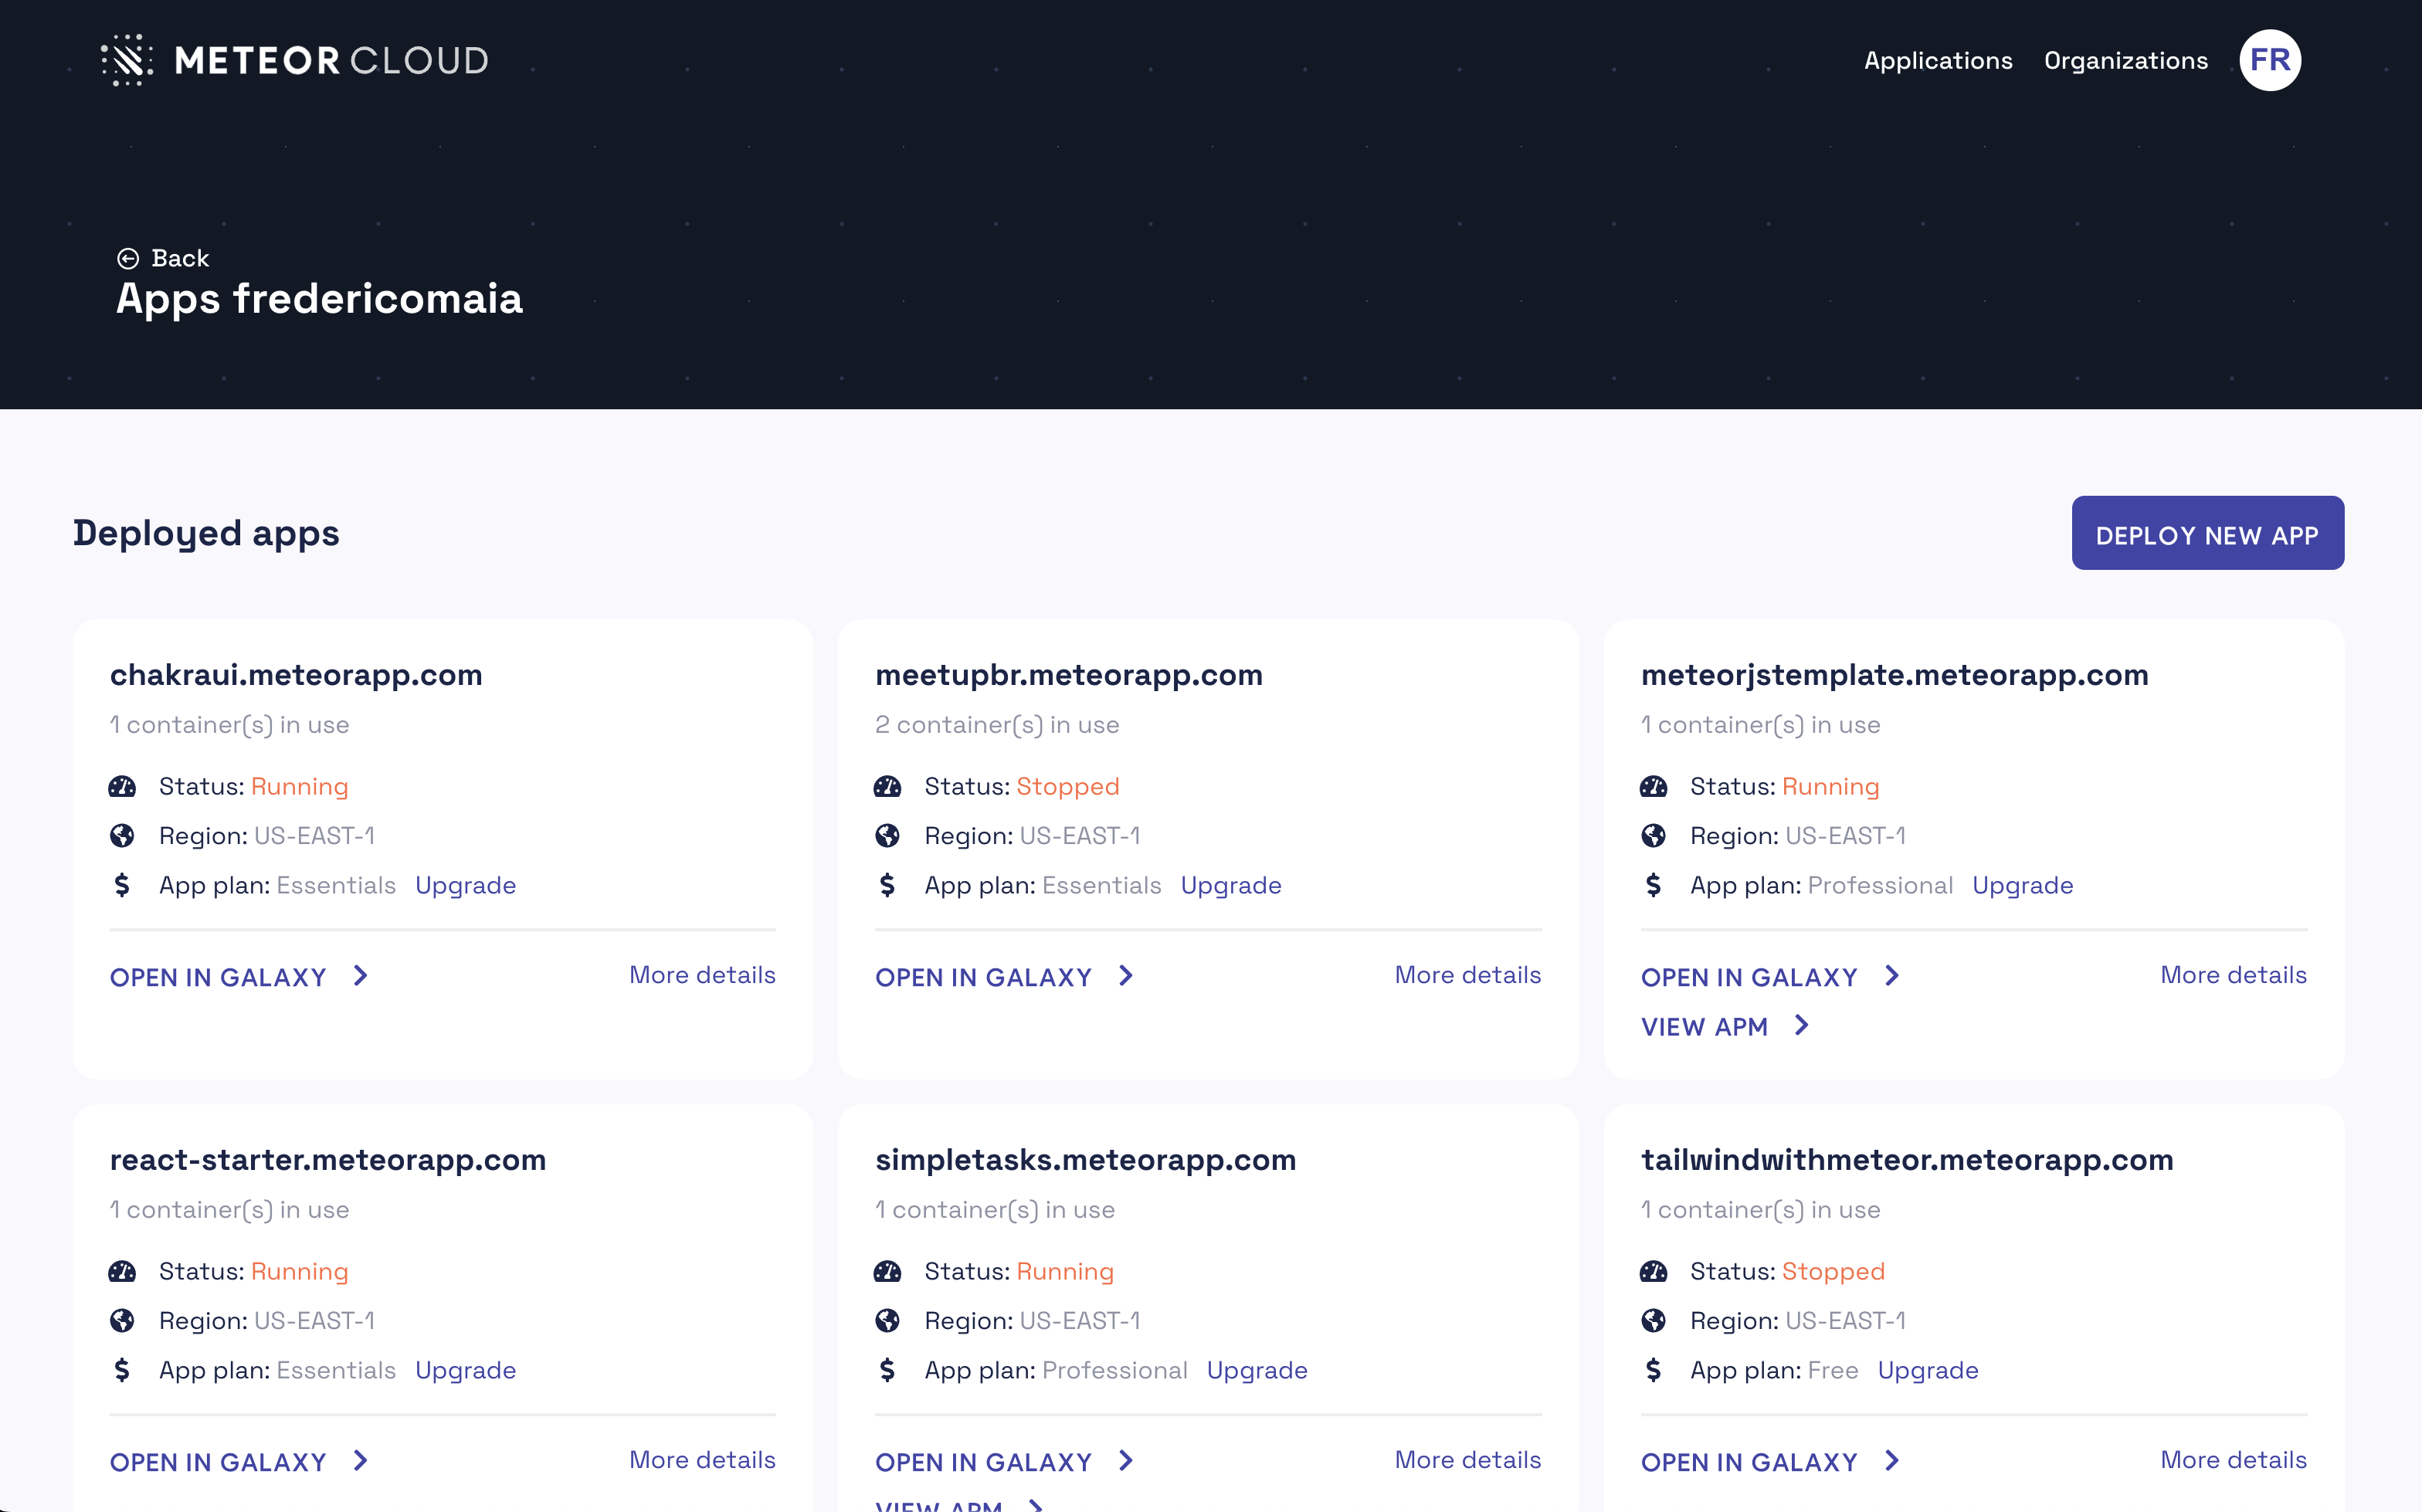The image size is (2422, 1512).
Task: Open the Organizations nav item
Action: point(2126,61)
